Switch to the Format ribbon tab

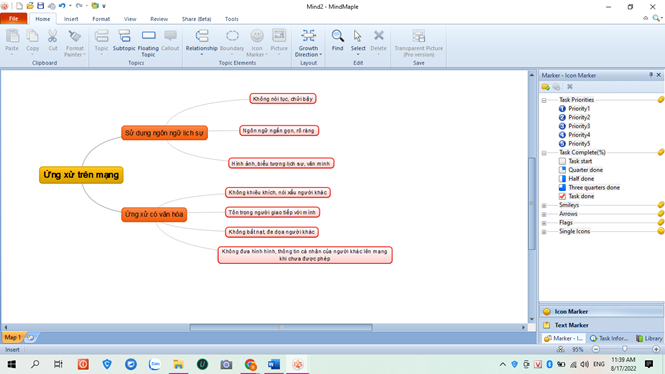(x=101, y=19)
